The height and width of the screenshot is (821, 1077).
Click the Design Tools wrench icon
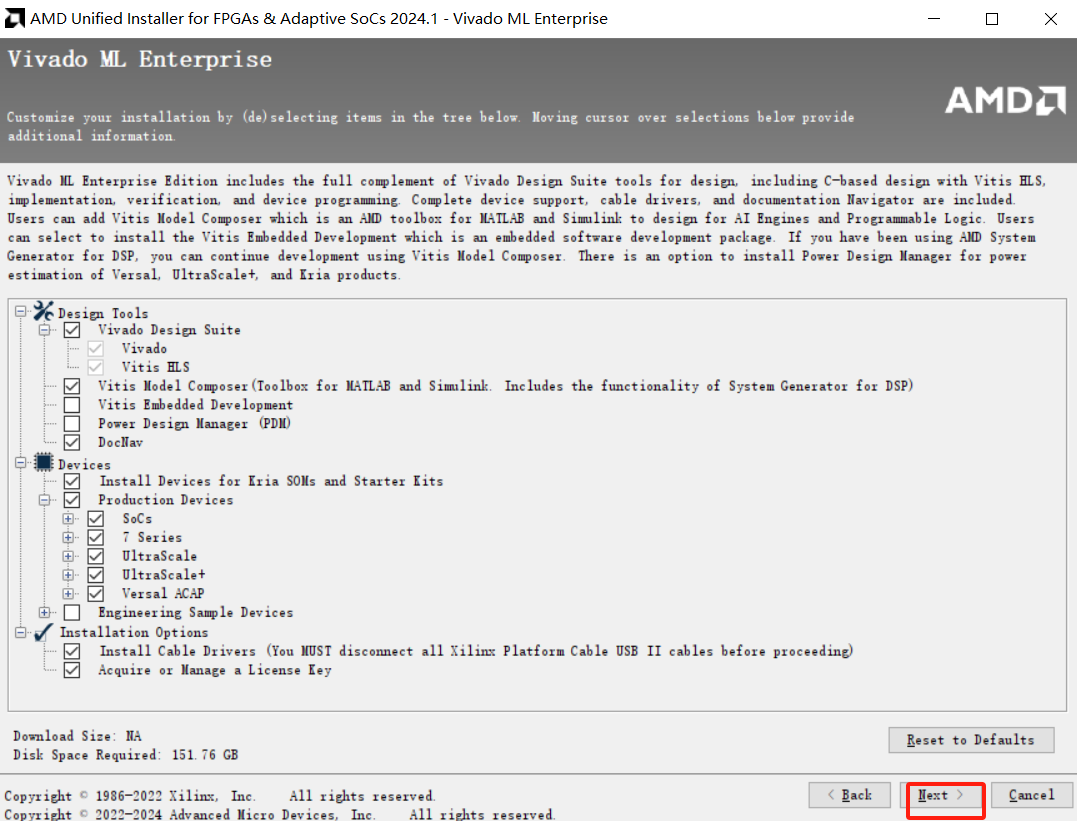point(43,312)
